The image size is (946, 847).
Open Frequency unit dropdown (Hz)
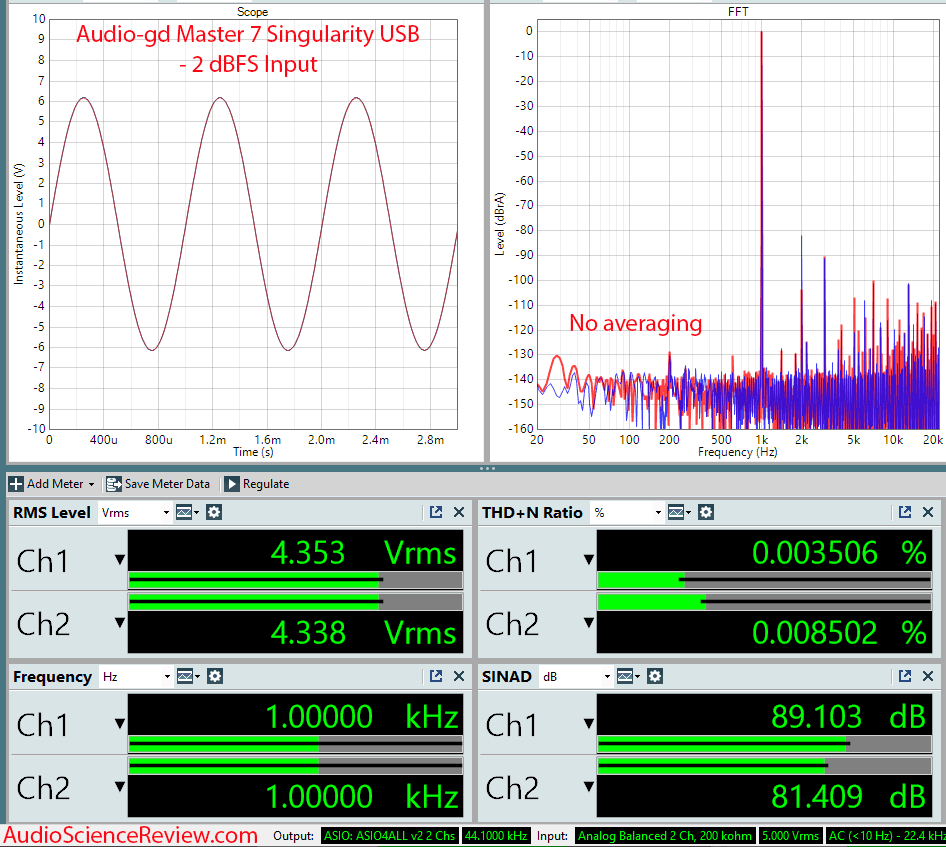(x=136, y=677)
